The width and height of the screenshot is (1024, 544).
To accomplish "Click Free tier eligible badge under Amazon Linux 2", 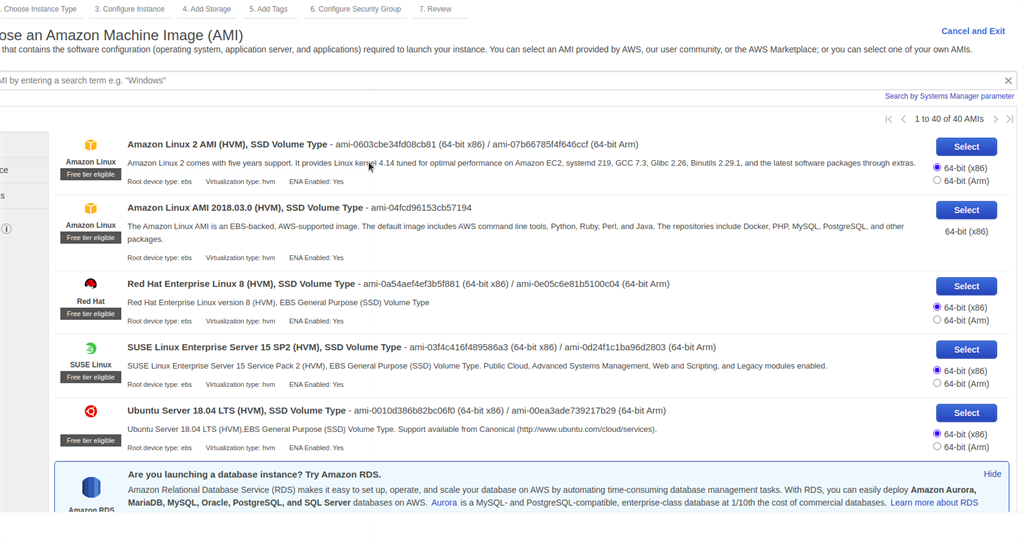I will click(x=91, y=174).
